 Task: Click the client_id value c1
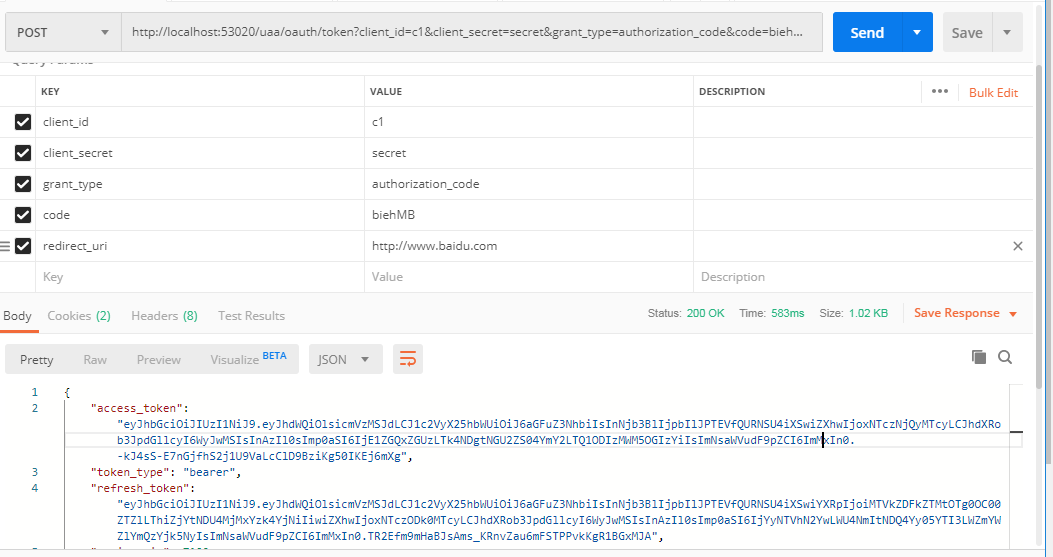[529, 122]
